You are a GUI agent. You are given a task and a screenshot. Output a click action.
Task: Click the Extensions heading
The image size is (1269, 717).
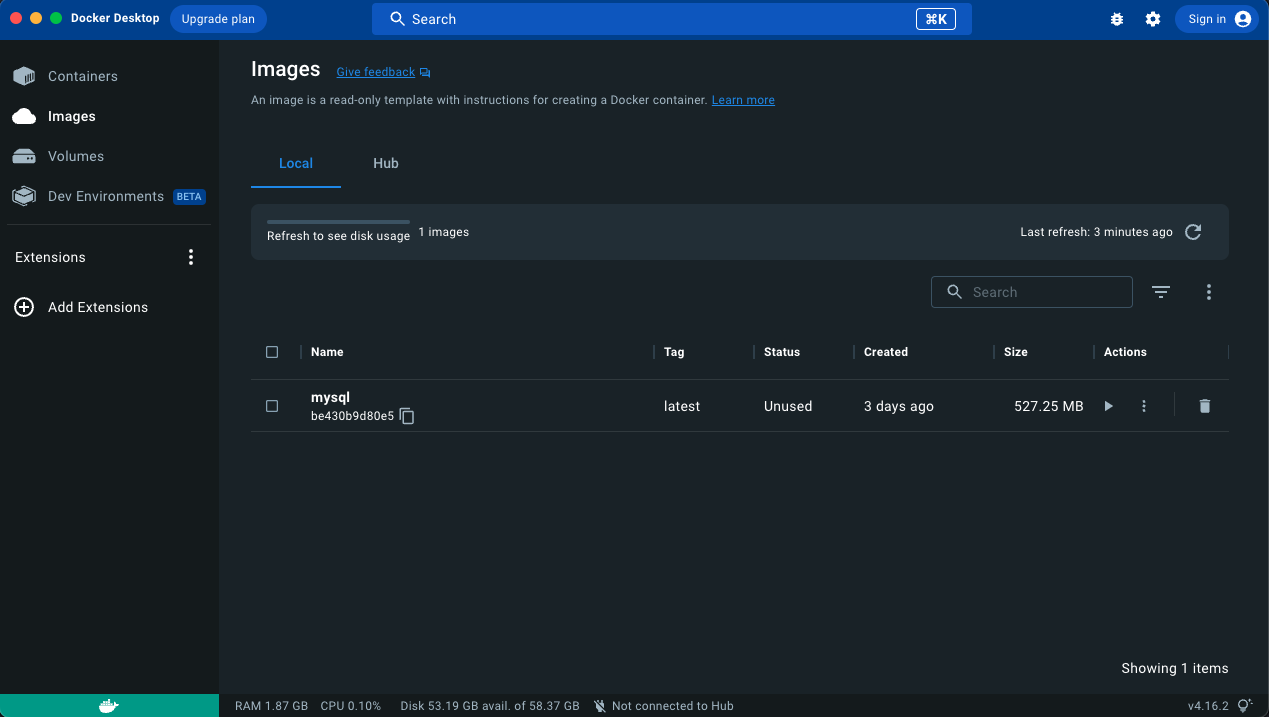pyautogui.click(x=50, y=257)
